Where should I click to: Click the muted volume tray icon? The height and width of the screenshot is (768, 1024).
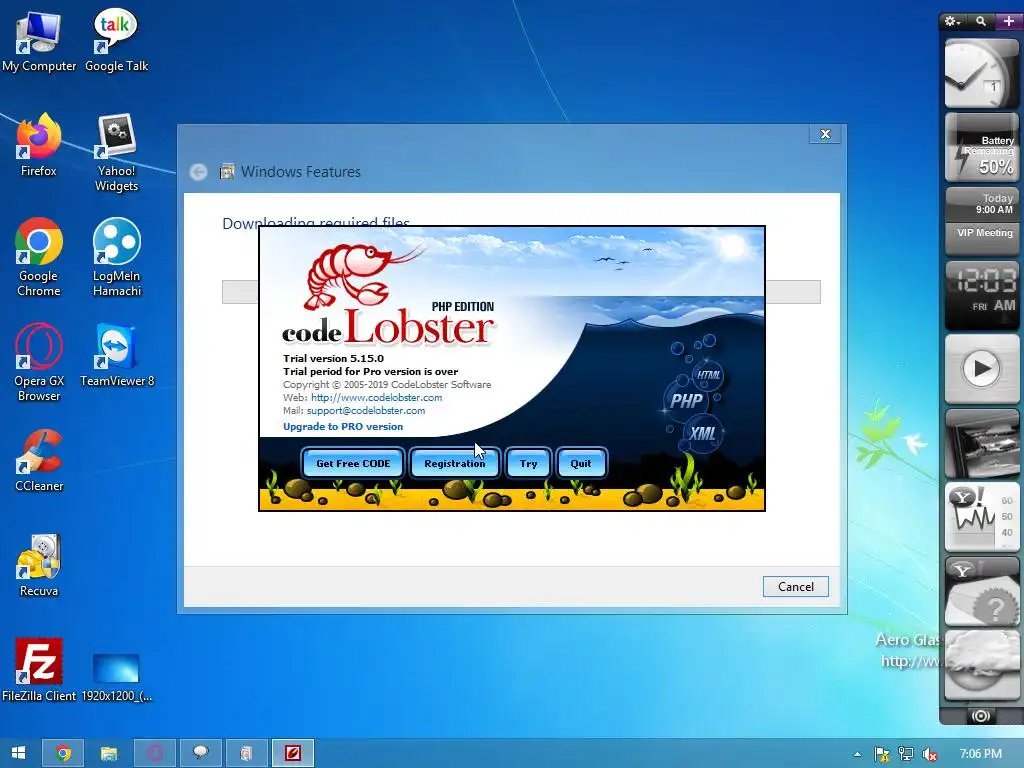pyautogui.click(x=930, y=754)
